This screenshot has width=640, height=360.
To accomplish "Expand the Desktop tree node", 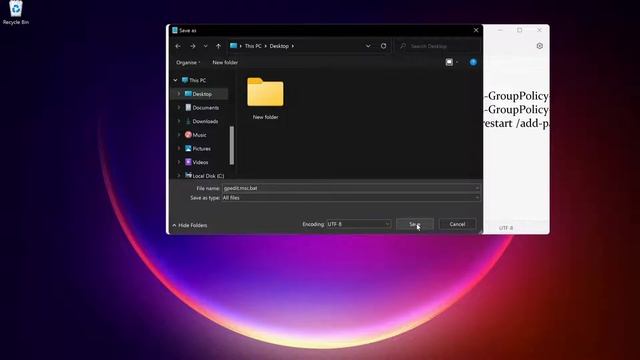I will pos(179,94).
